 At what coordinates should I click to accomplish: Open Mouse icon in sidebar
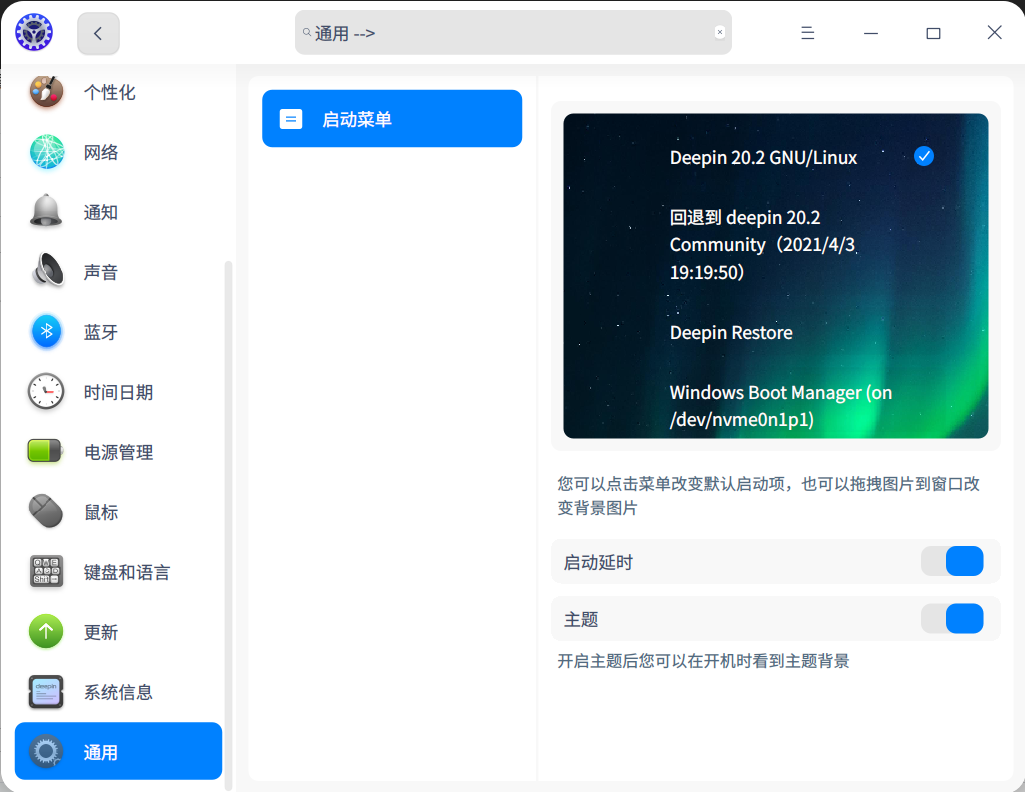pos(46,511)
